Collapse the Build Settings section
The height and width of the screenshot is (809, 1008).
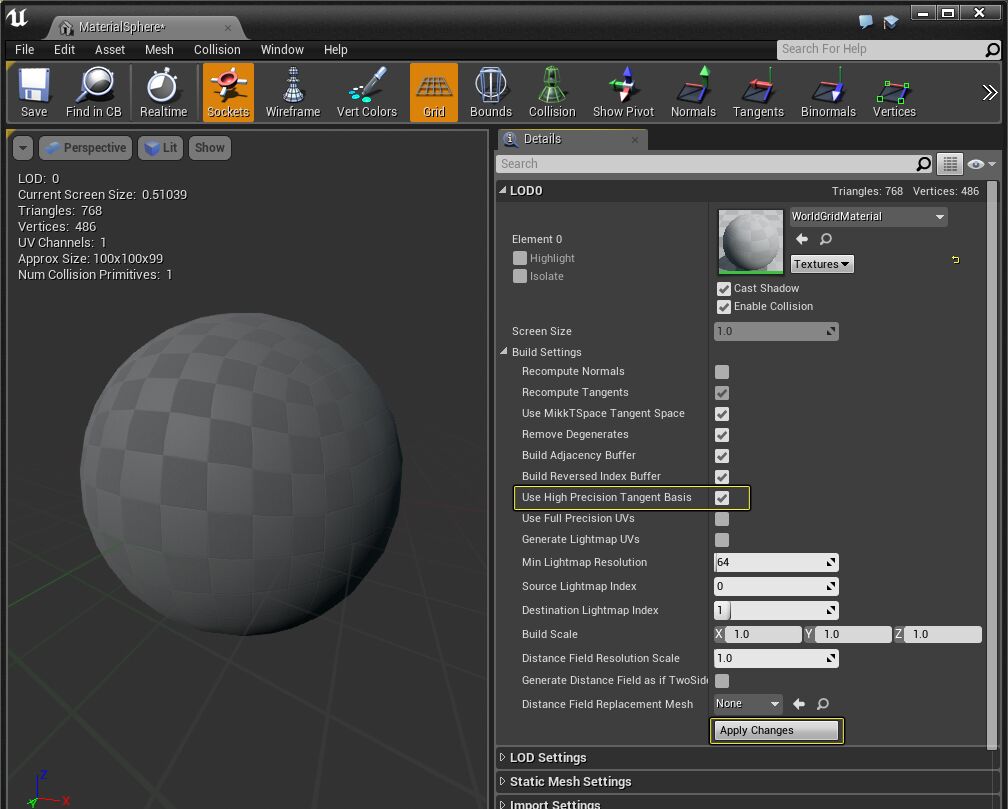click(x=504, y=350)
